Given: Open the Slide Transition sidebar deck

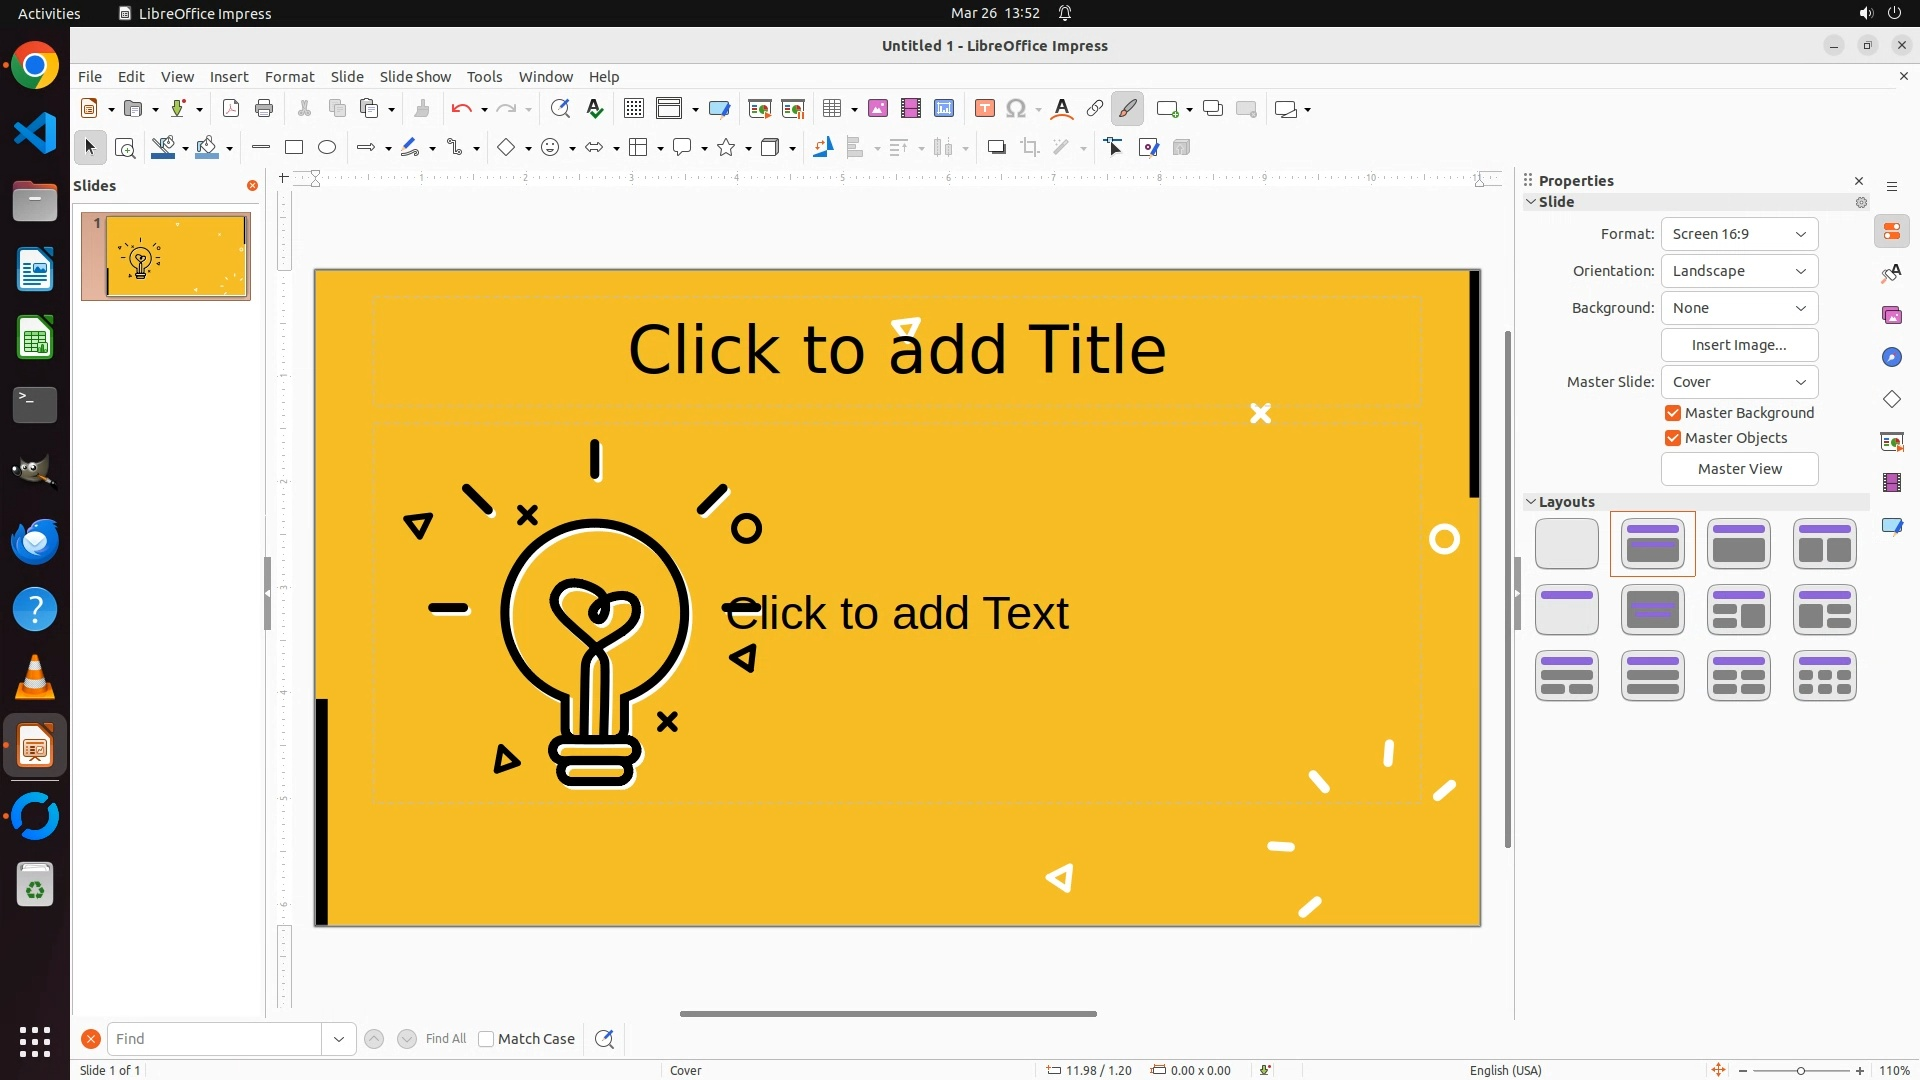Looking at the screenshot, I should pos(1891,442).
